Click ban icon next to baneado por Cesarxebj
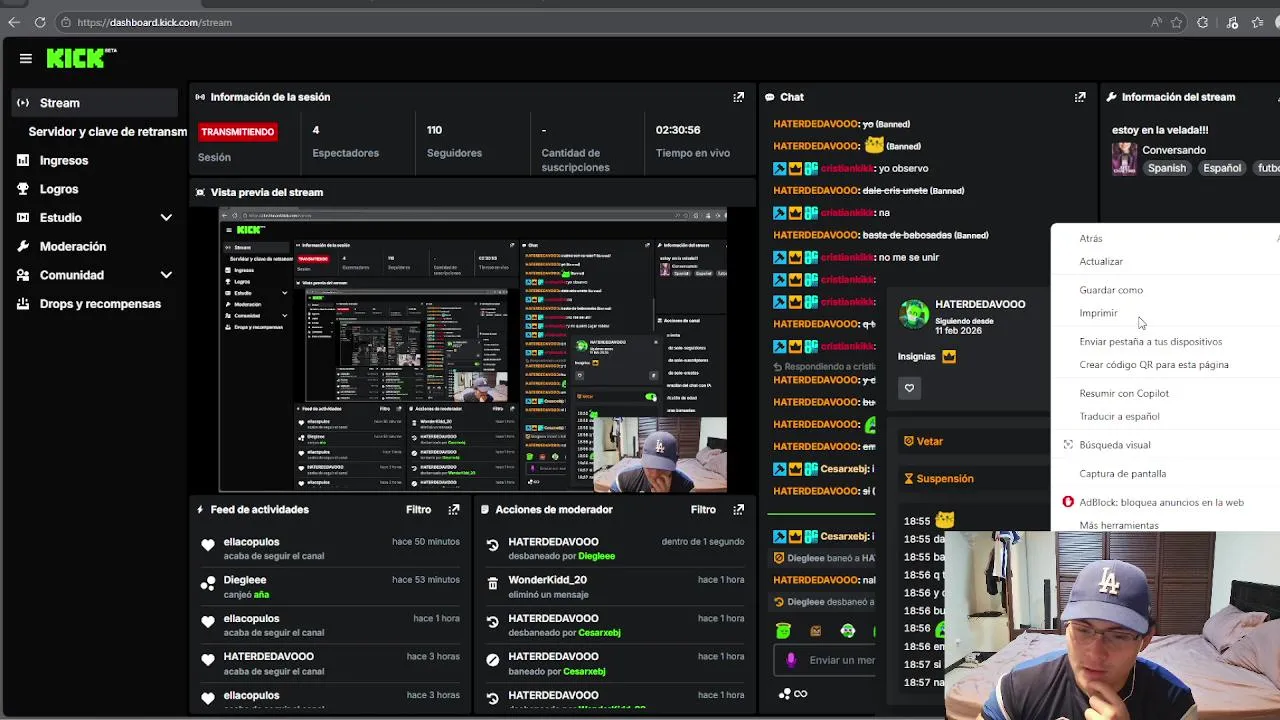This screenshot has width=1280, height=720. pos(492,660)
